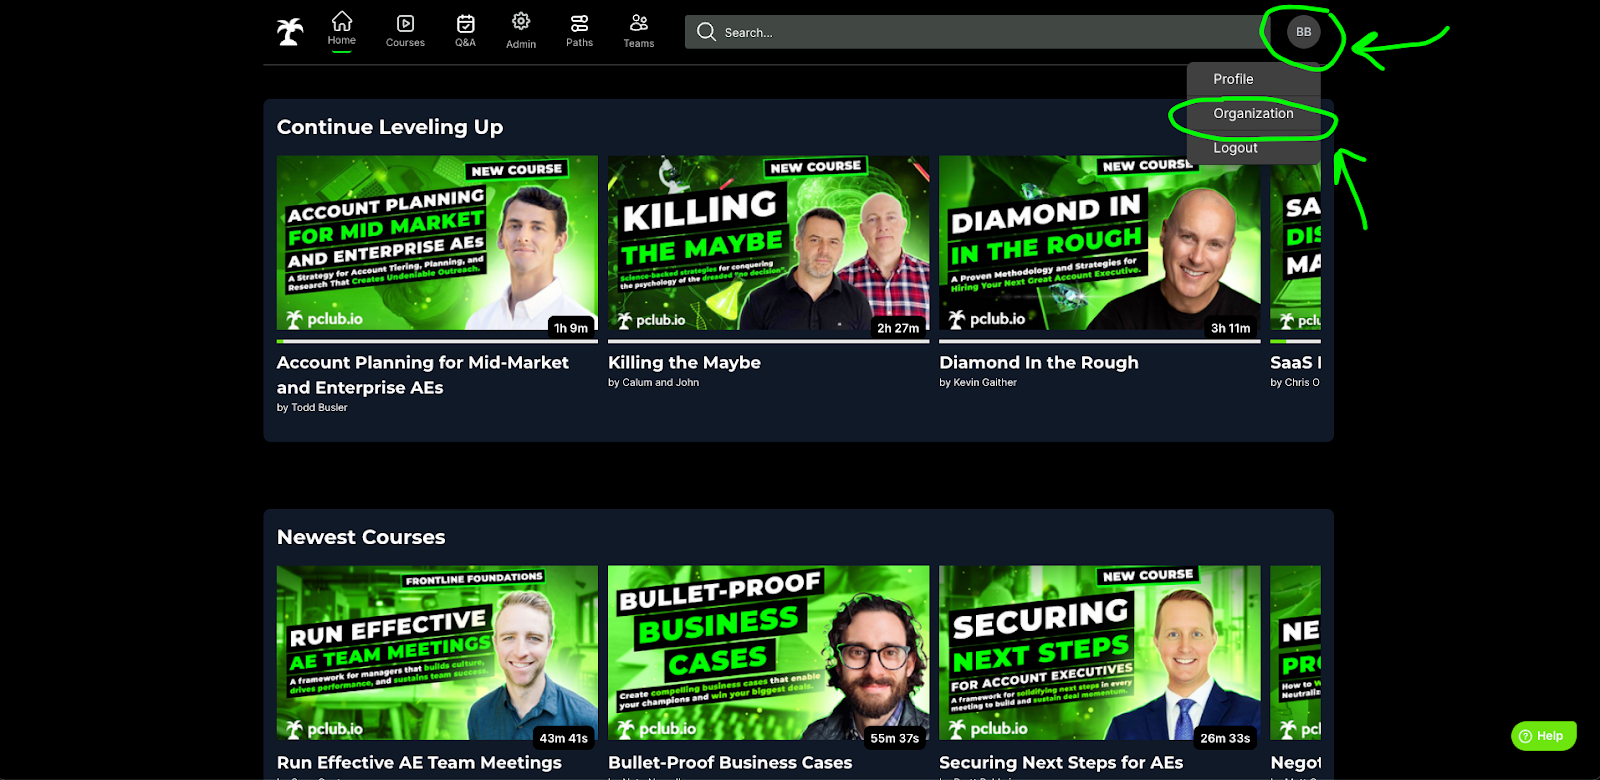Click the Diamond In the Rough title
The width and height of the screenshot is (1600, 780).
click(x=1039, y=363)
